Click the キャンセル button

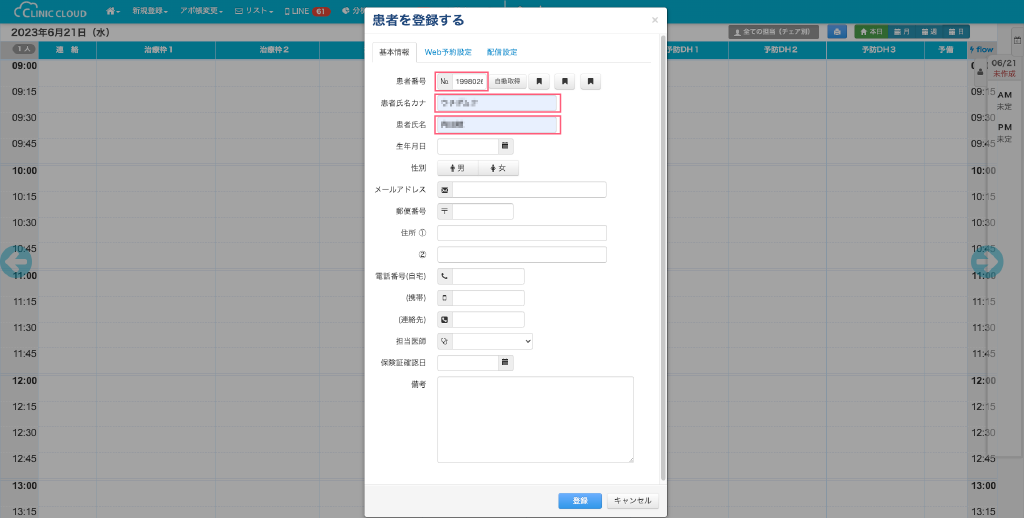[x=632, y=500]
